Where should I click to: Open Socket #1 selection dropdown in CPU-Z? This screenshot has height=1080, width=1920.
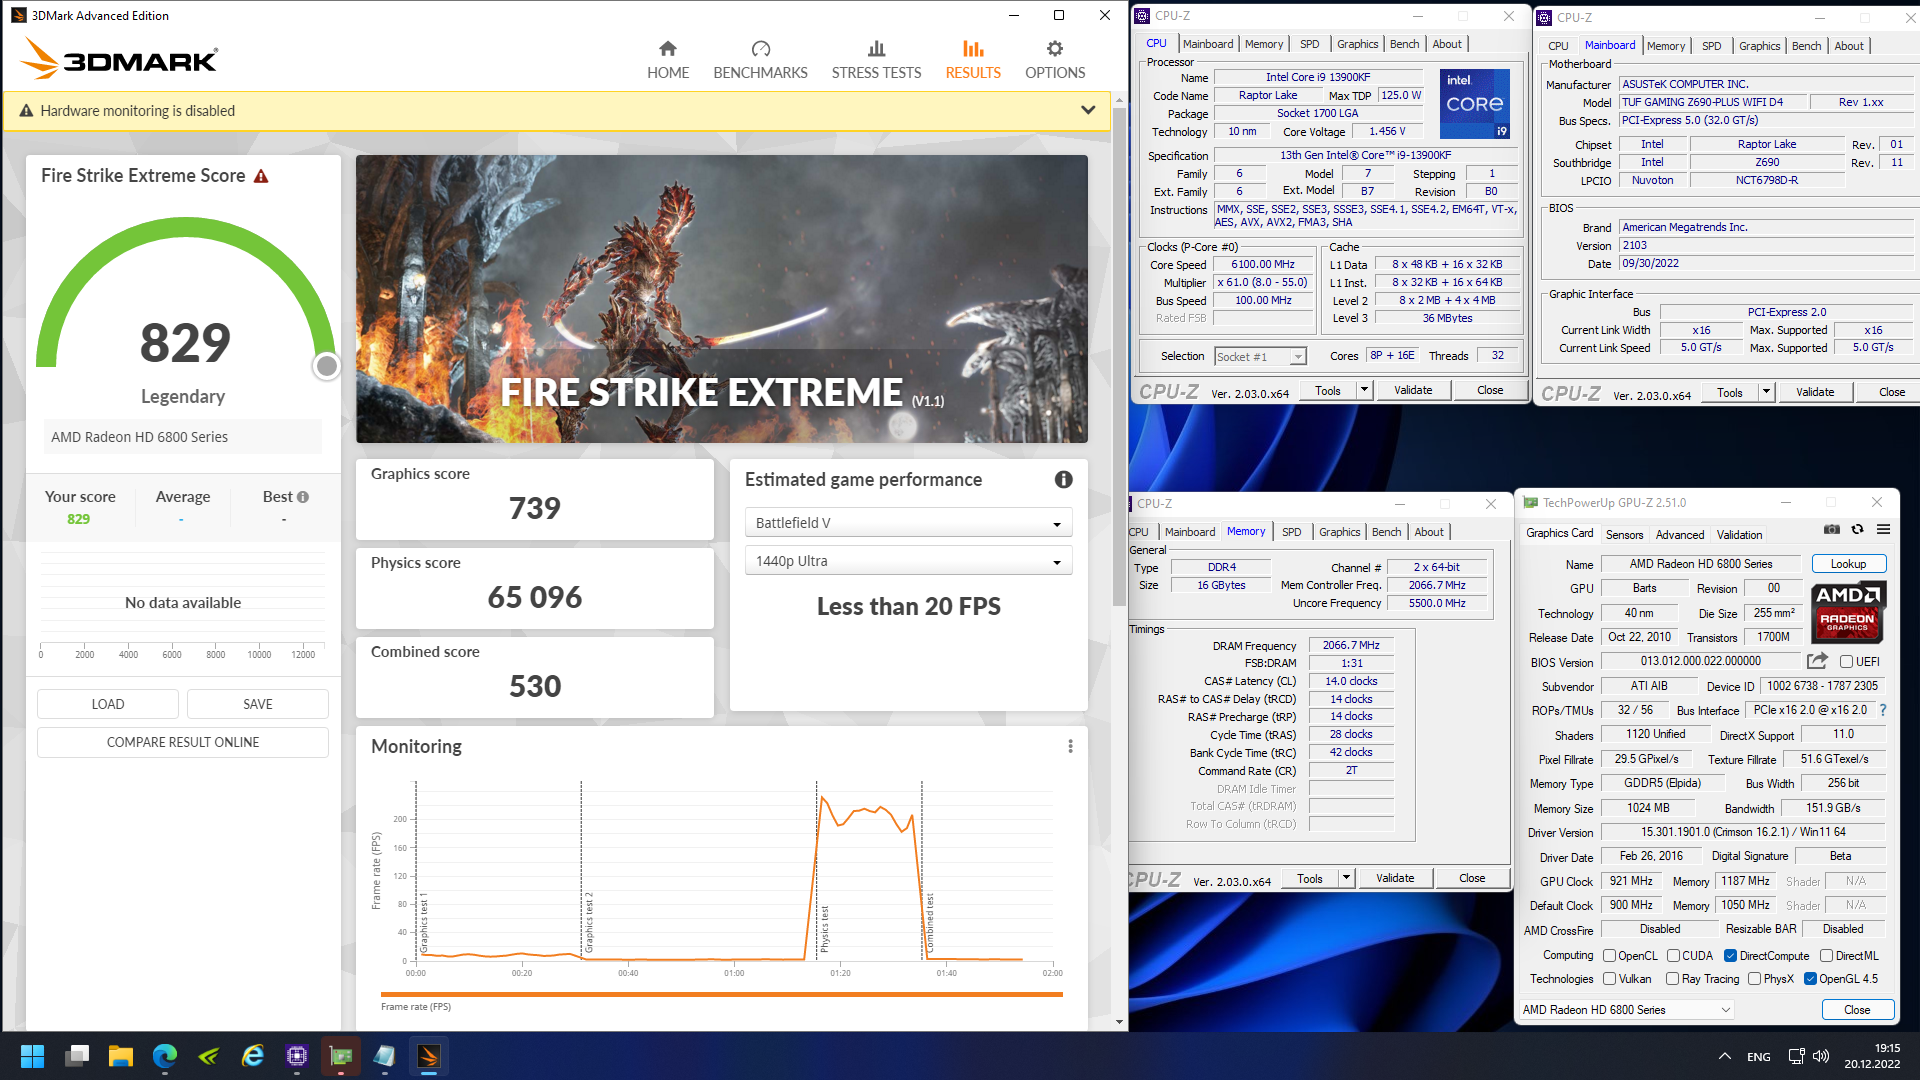click(1260, 357)
